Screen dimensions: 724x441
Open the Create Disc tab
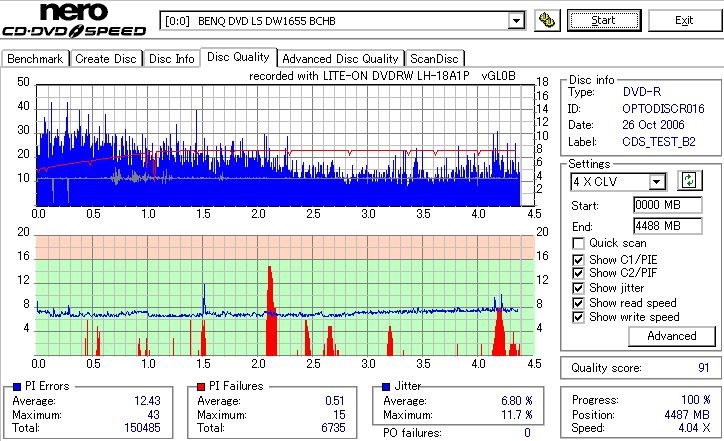click(x=106, y=59)
